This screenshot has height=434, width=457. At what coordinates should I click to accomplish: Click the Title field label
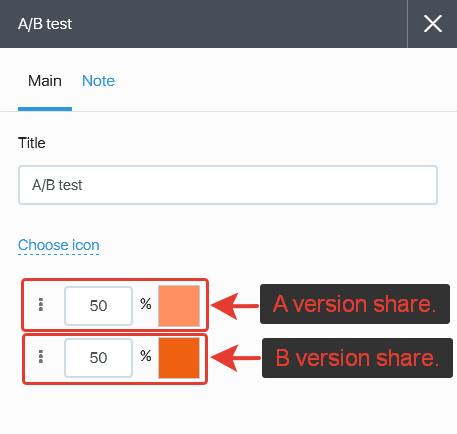[32, 143]
